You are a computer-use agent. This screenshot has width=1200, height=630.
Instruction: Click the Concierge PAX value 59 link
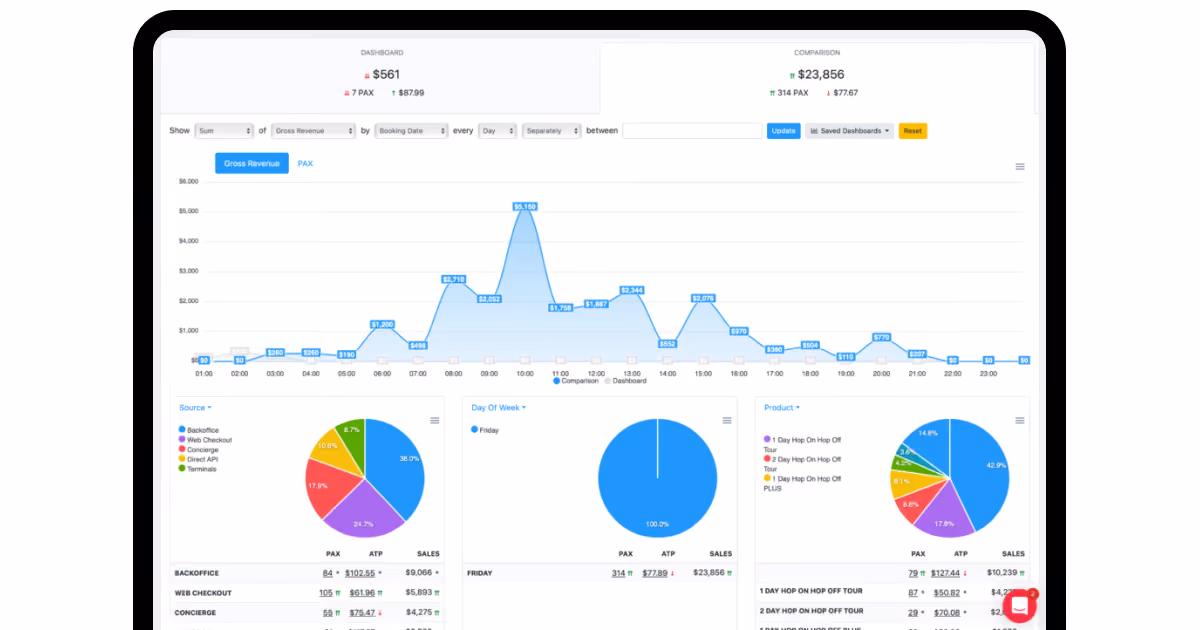(327, 613)
